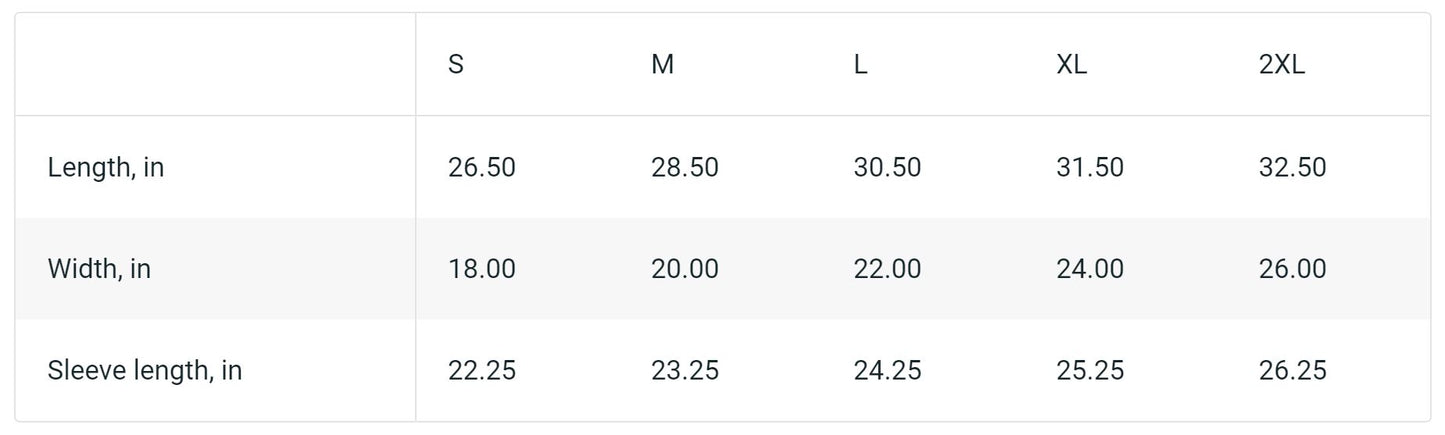Click the 22.00 width value for L

[x=887, y=269]
